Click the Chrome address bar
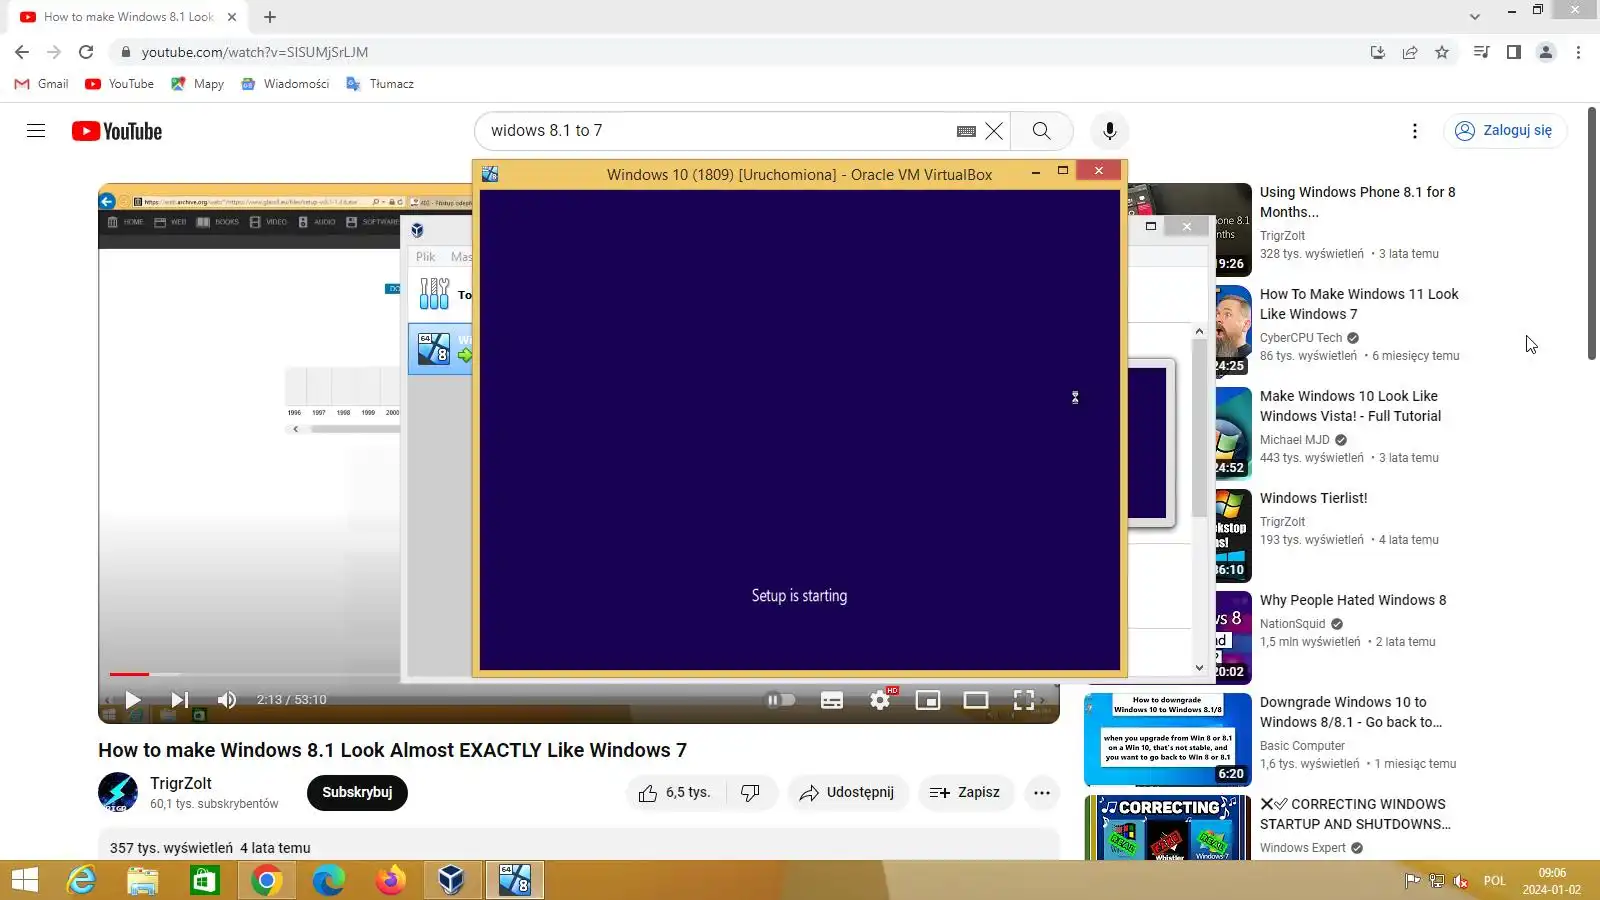Viewport: 1600px width, 900px height. pos(740,52)
